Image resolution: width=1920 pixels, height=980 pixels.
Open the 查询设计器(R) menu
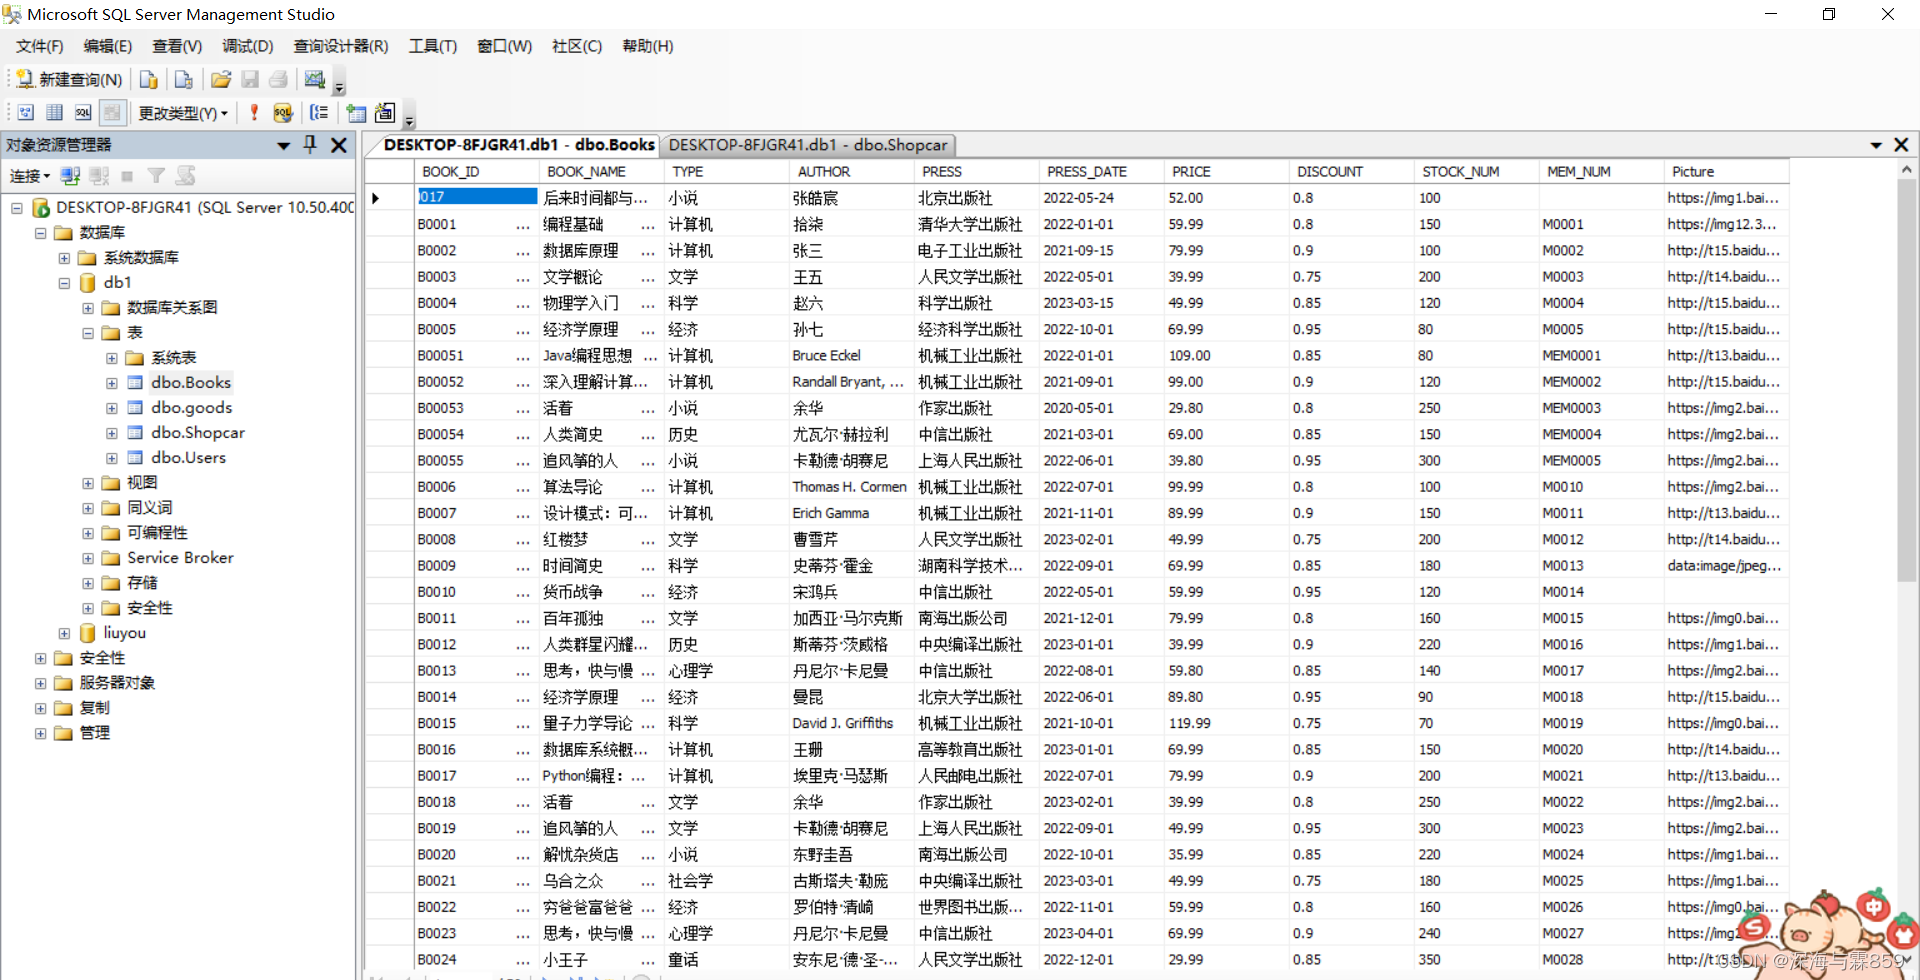pos(340,46)
